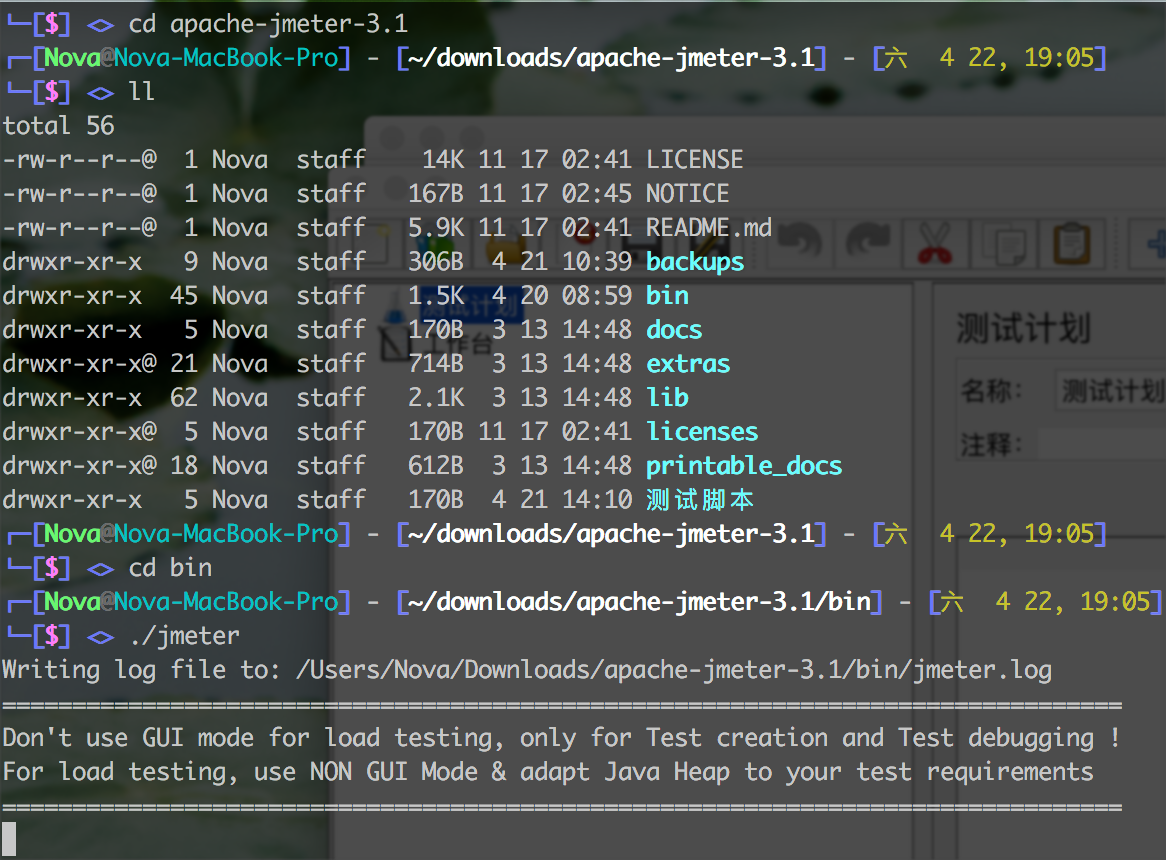Click the 'Don't use GUI mode' warning line
Image resolution: width=1166 pixels, height=860 pixels.
coord(561,738)
